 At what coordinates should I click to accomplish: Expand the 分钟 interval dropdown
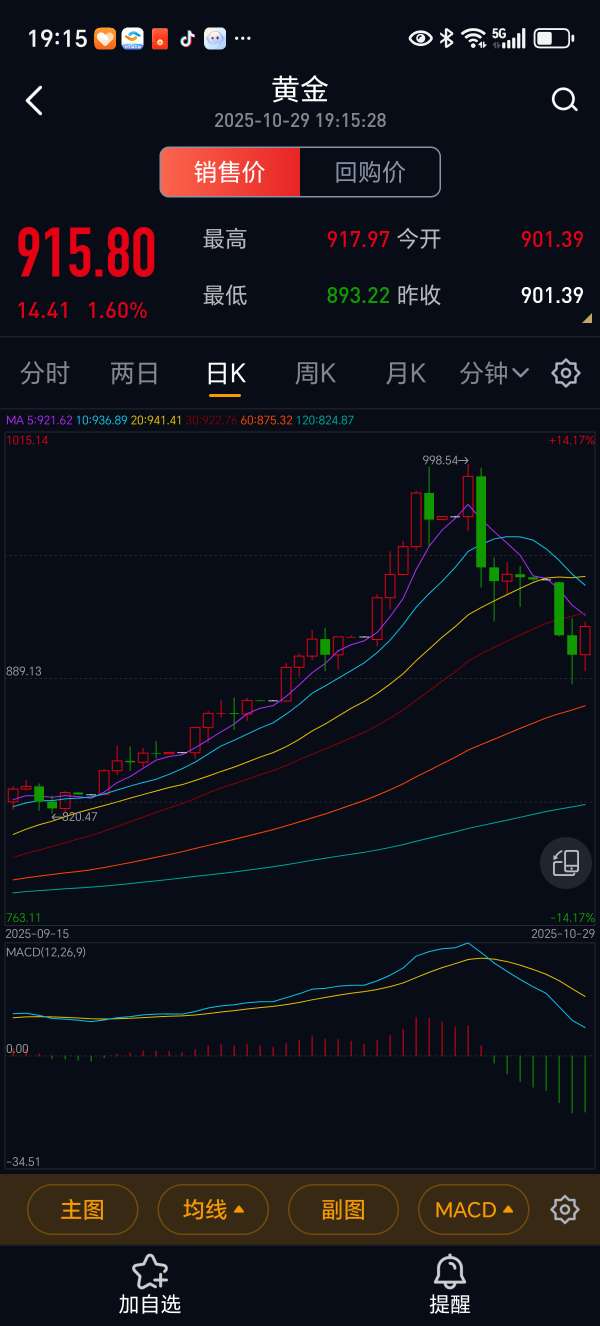point(494,373)
